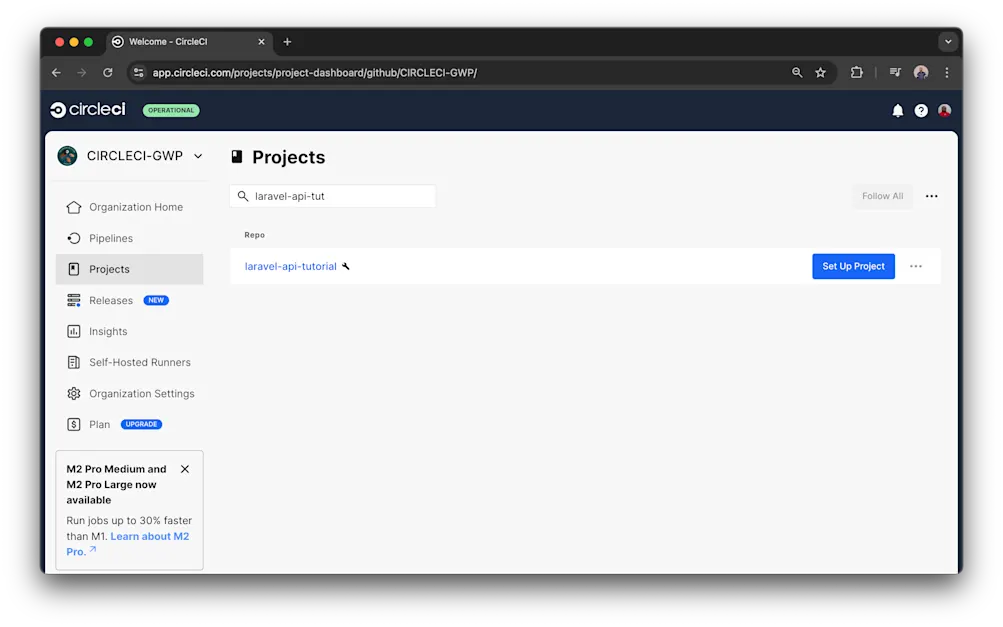Screen dimensions: 1003x627
Task: Open the laravel-api-tutorial repository link
Action: (291, 266)
